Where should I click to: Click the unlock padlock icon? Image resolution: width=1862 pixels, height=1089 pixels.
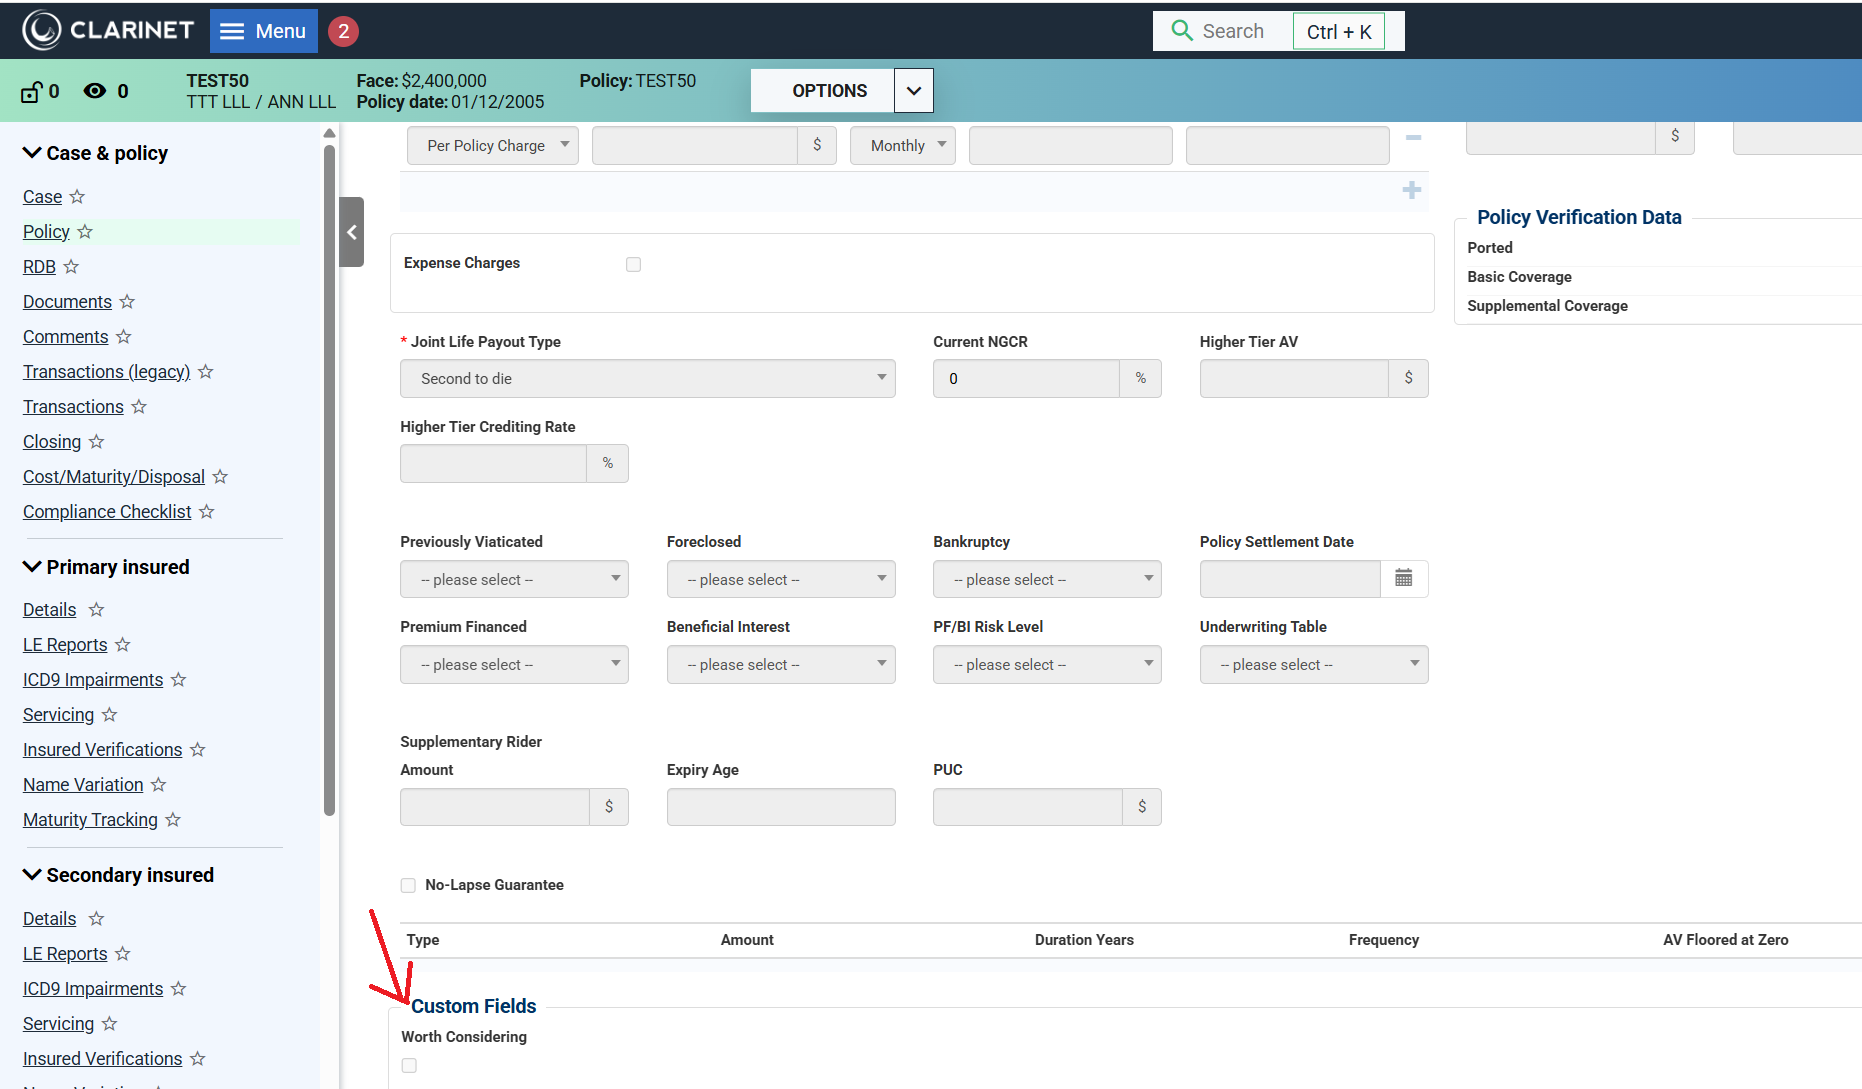click(x=31, y=92)
